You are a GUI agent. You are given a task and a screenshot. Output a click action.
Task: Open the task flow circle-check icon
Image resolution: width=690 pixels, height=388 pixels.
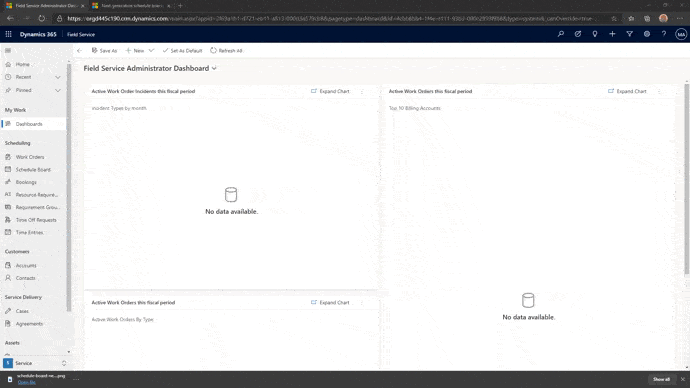[x=578, y=34]
